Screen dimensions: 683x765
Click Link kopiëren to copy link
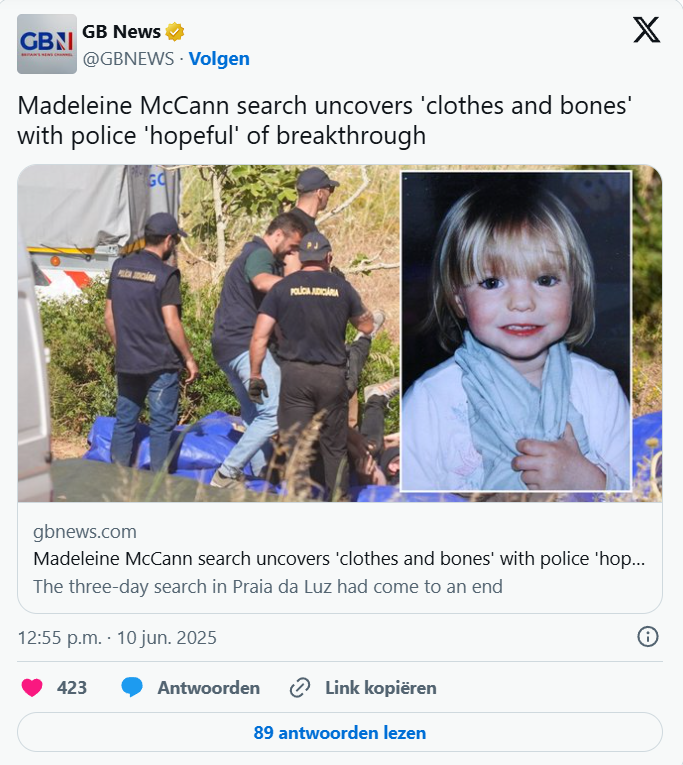(x=381, y=688)
